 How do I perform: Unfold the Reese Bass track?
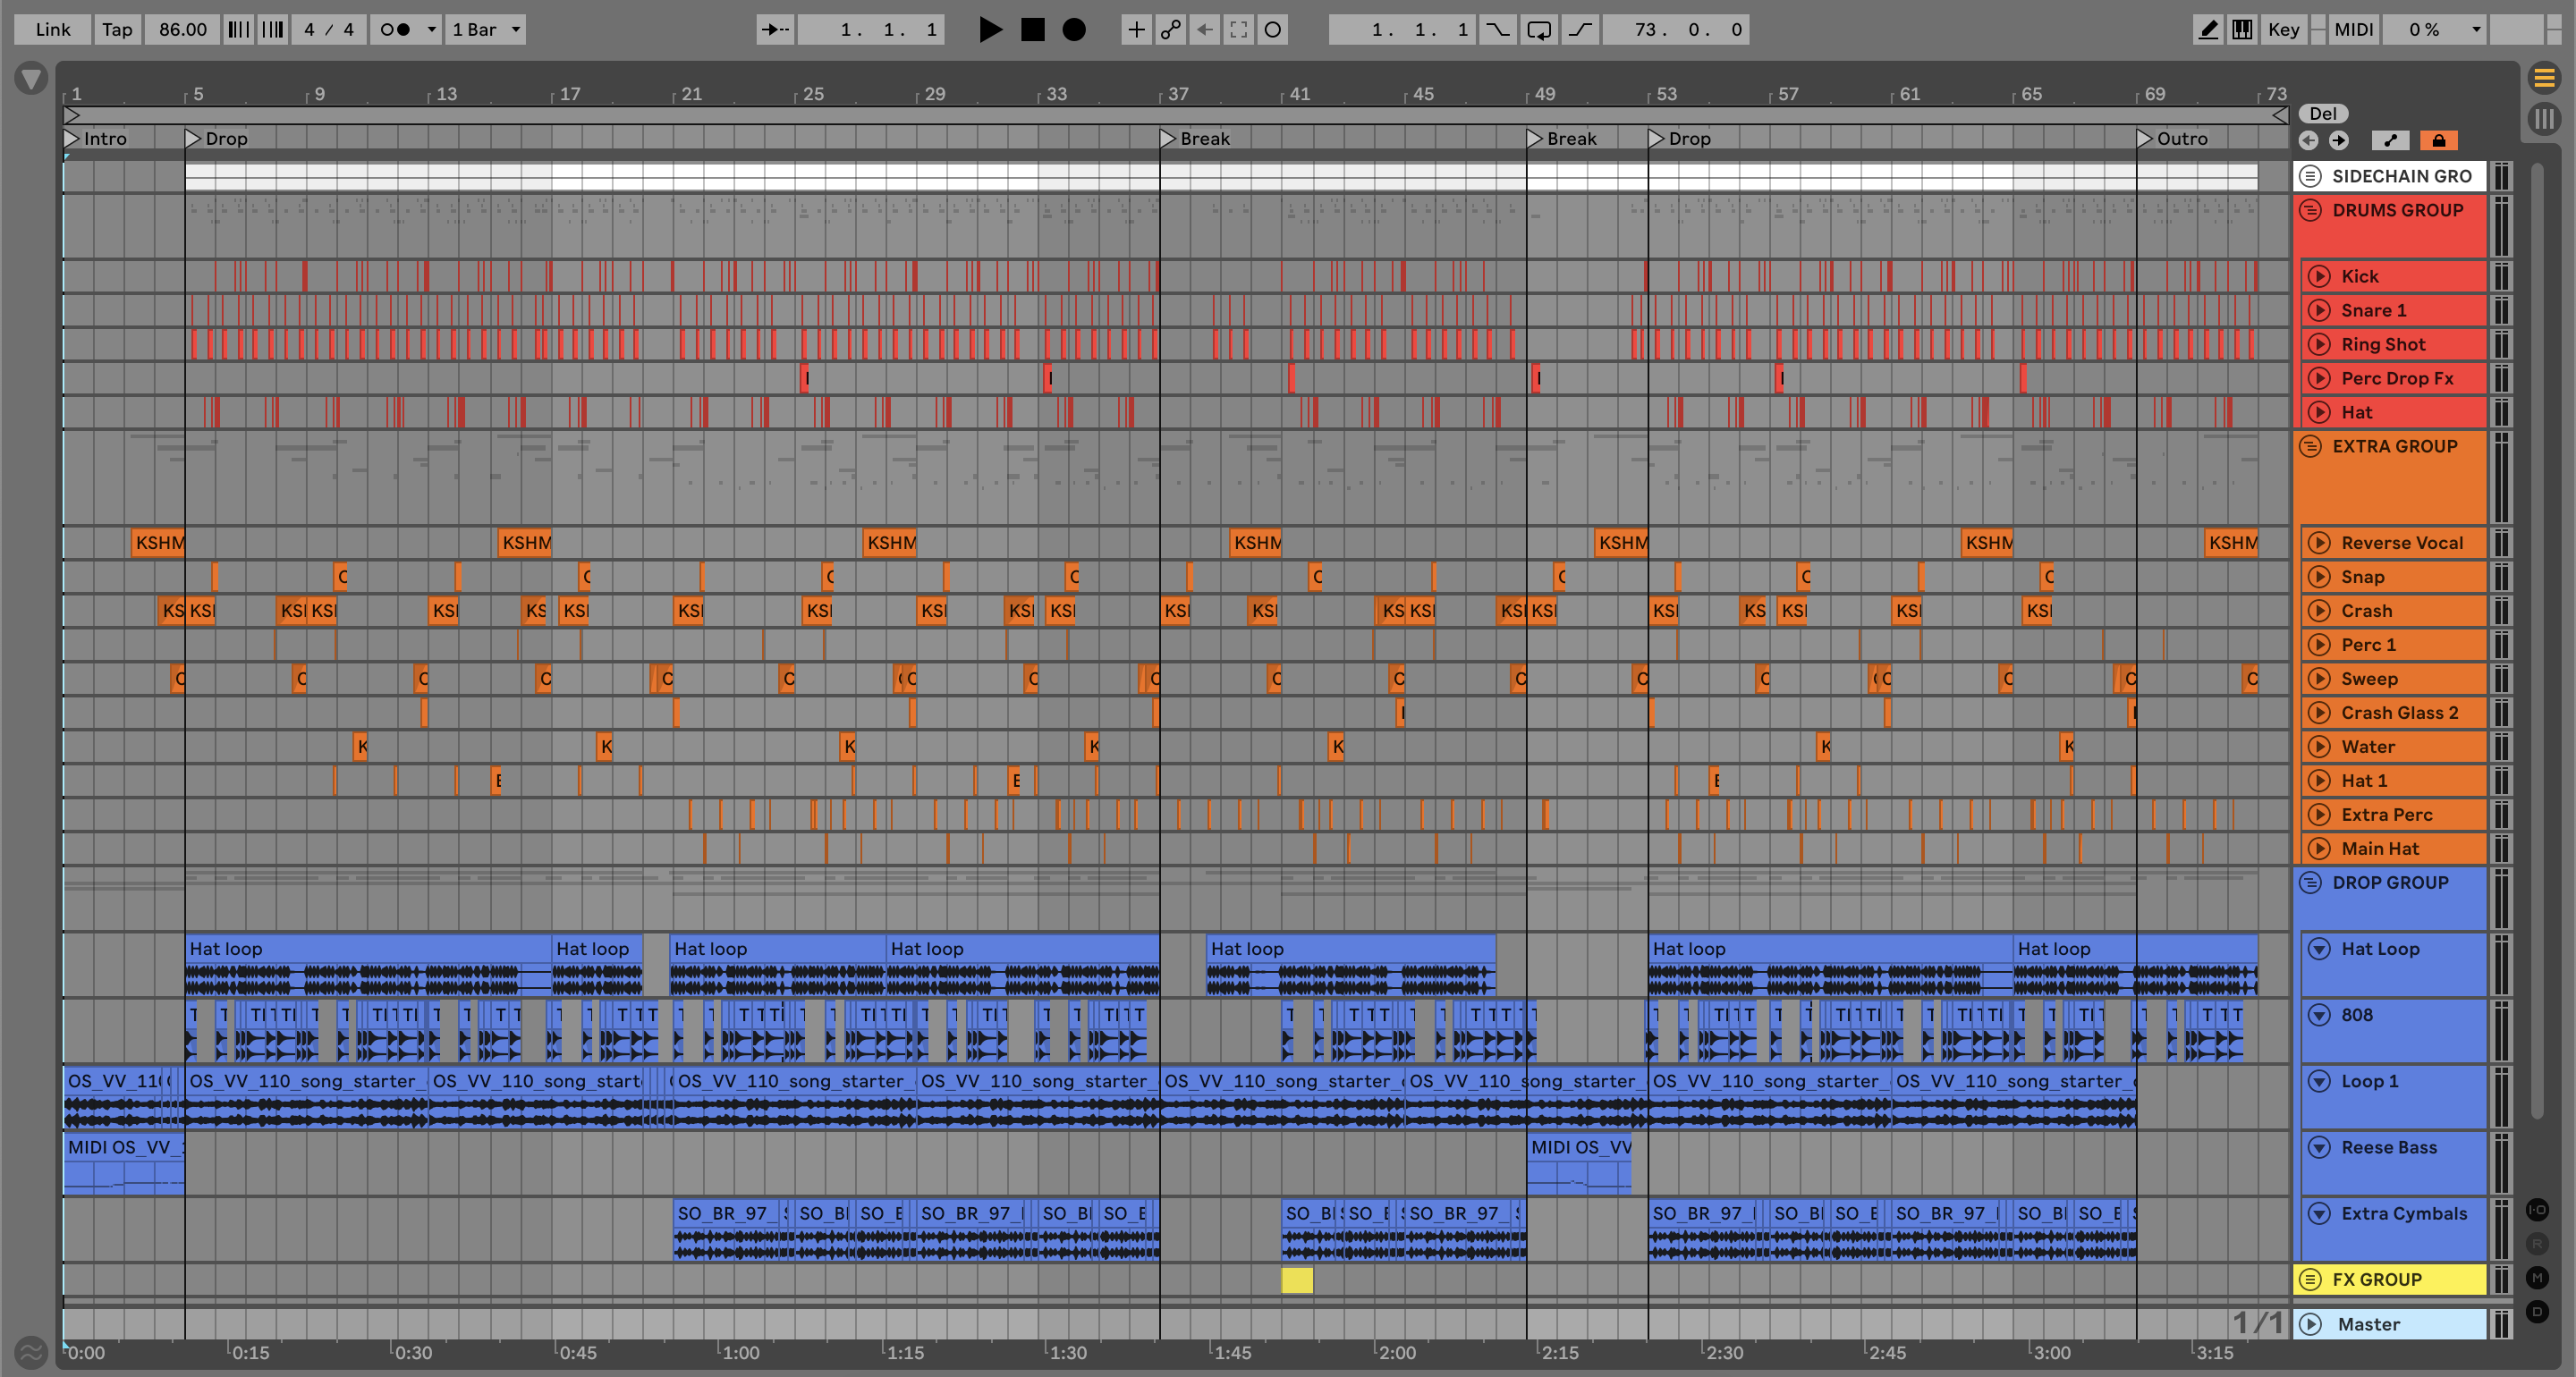tap(2319, 1147)
